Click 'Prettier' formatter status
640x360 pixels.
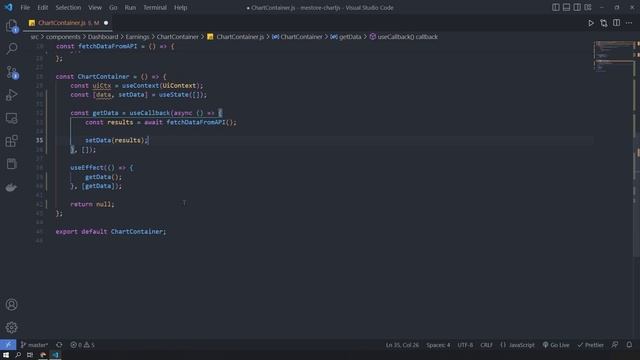click(x=591, y=345)
